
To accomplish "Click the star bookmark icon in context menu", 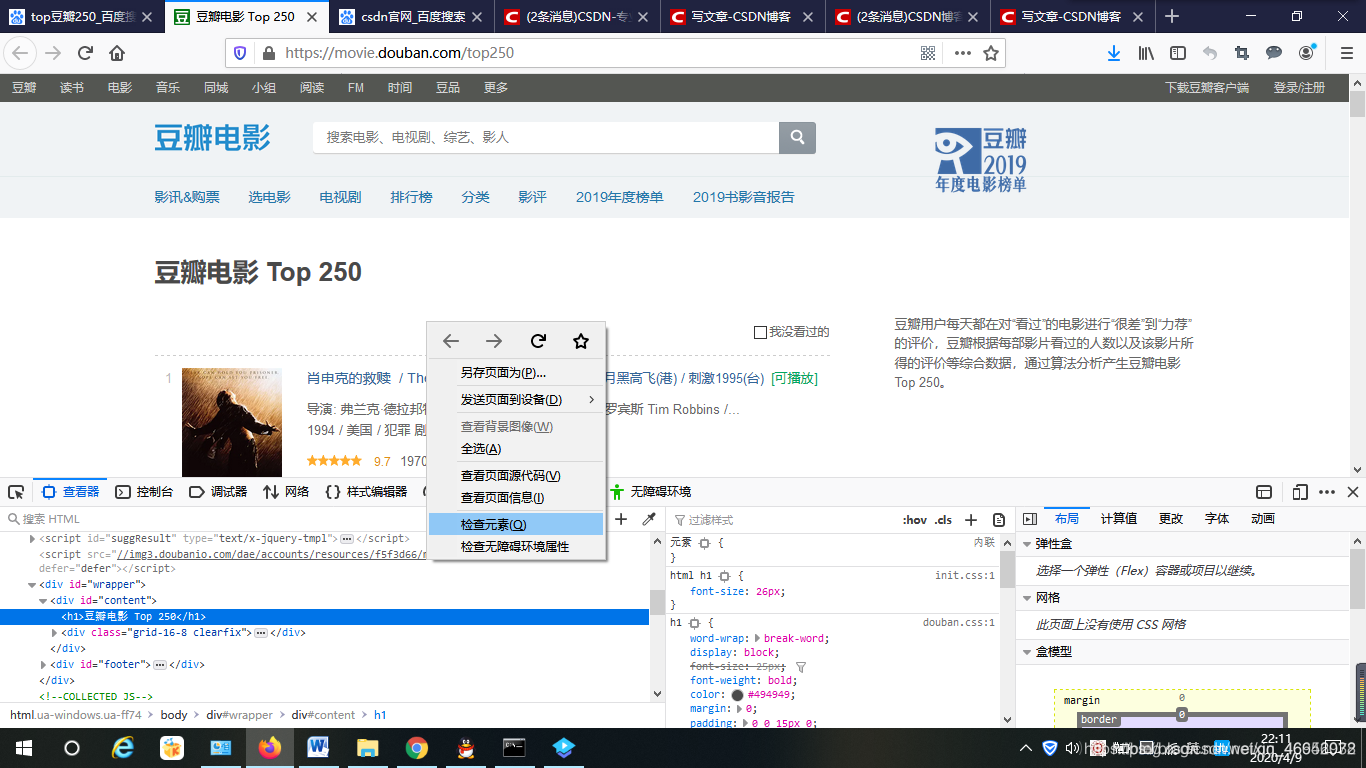I will tap(581, 341).
